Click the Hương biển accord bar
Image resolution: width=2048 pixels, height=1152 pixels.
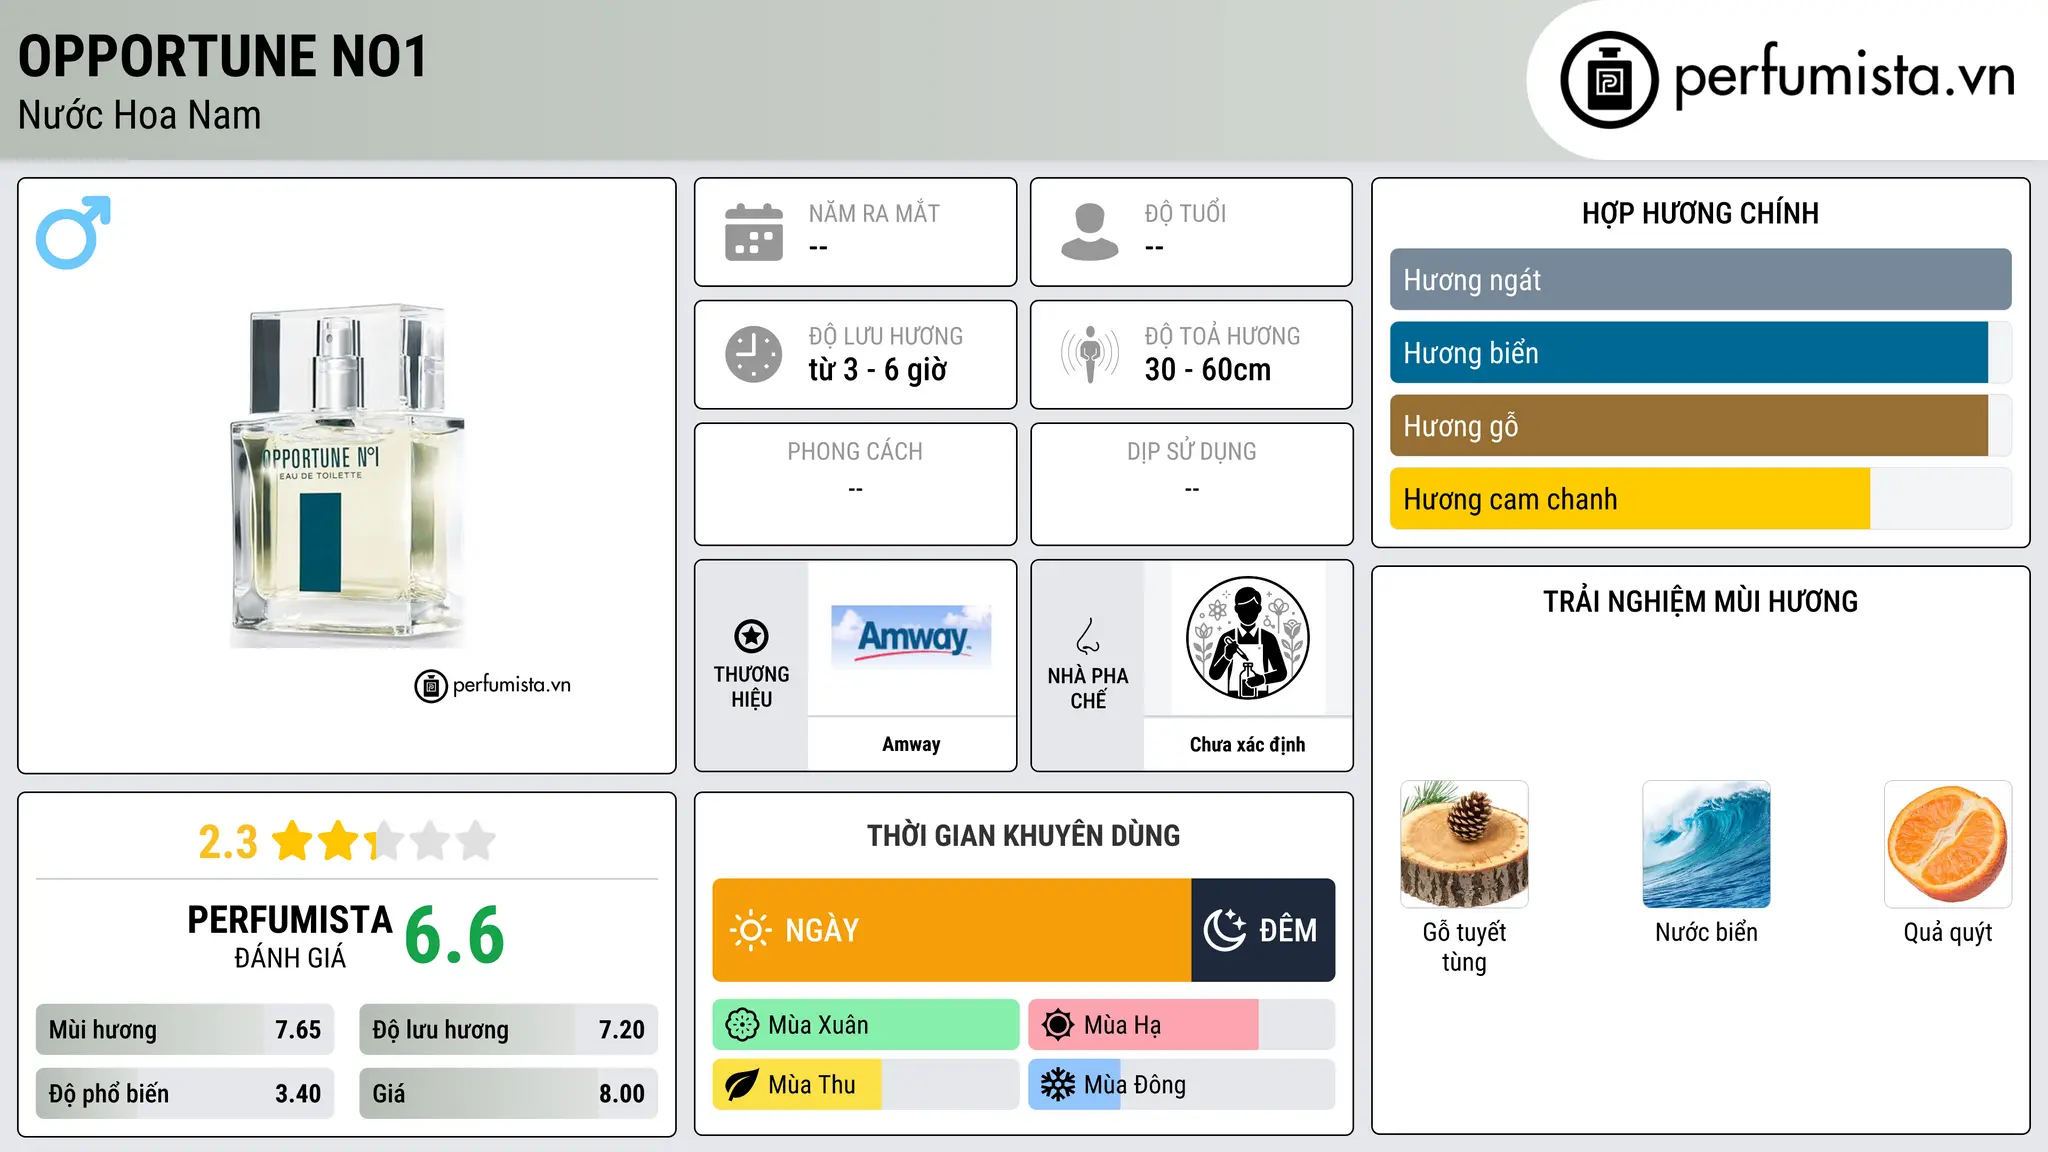click(x=1700, y=353)
